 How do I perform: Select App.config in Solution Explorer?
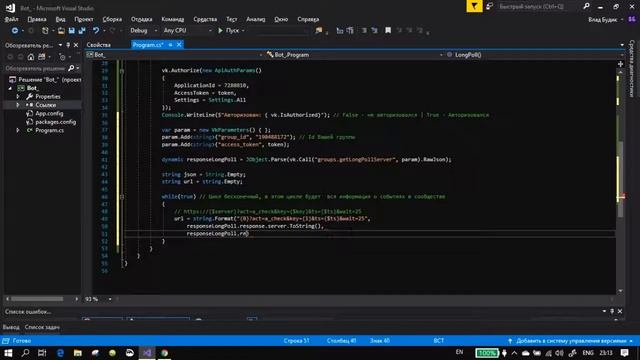click(49, 113)
